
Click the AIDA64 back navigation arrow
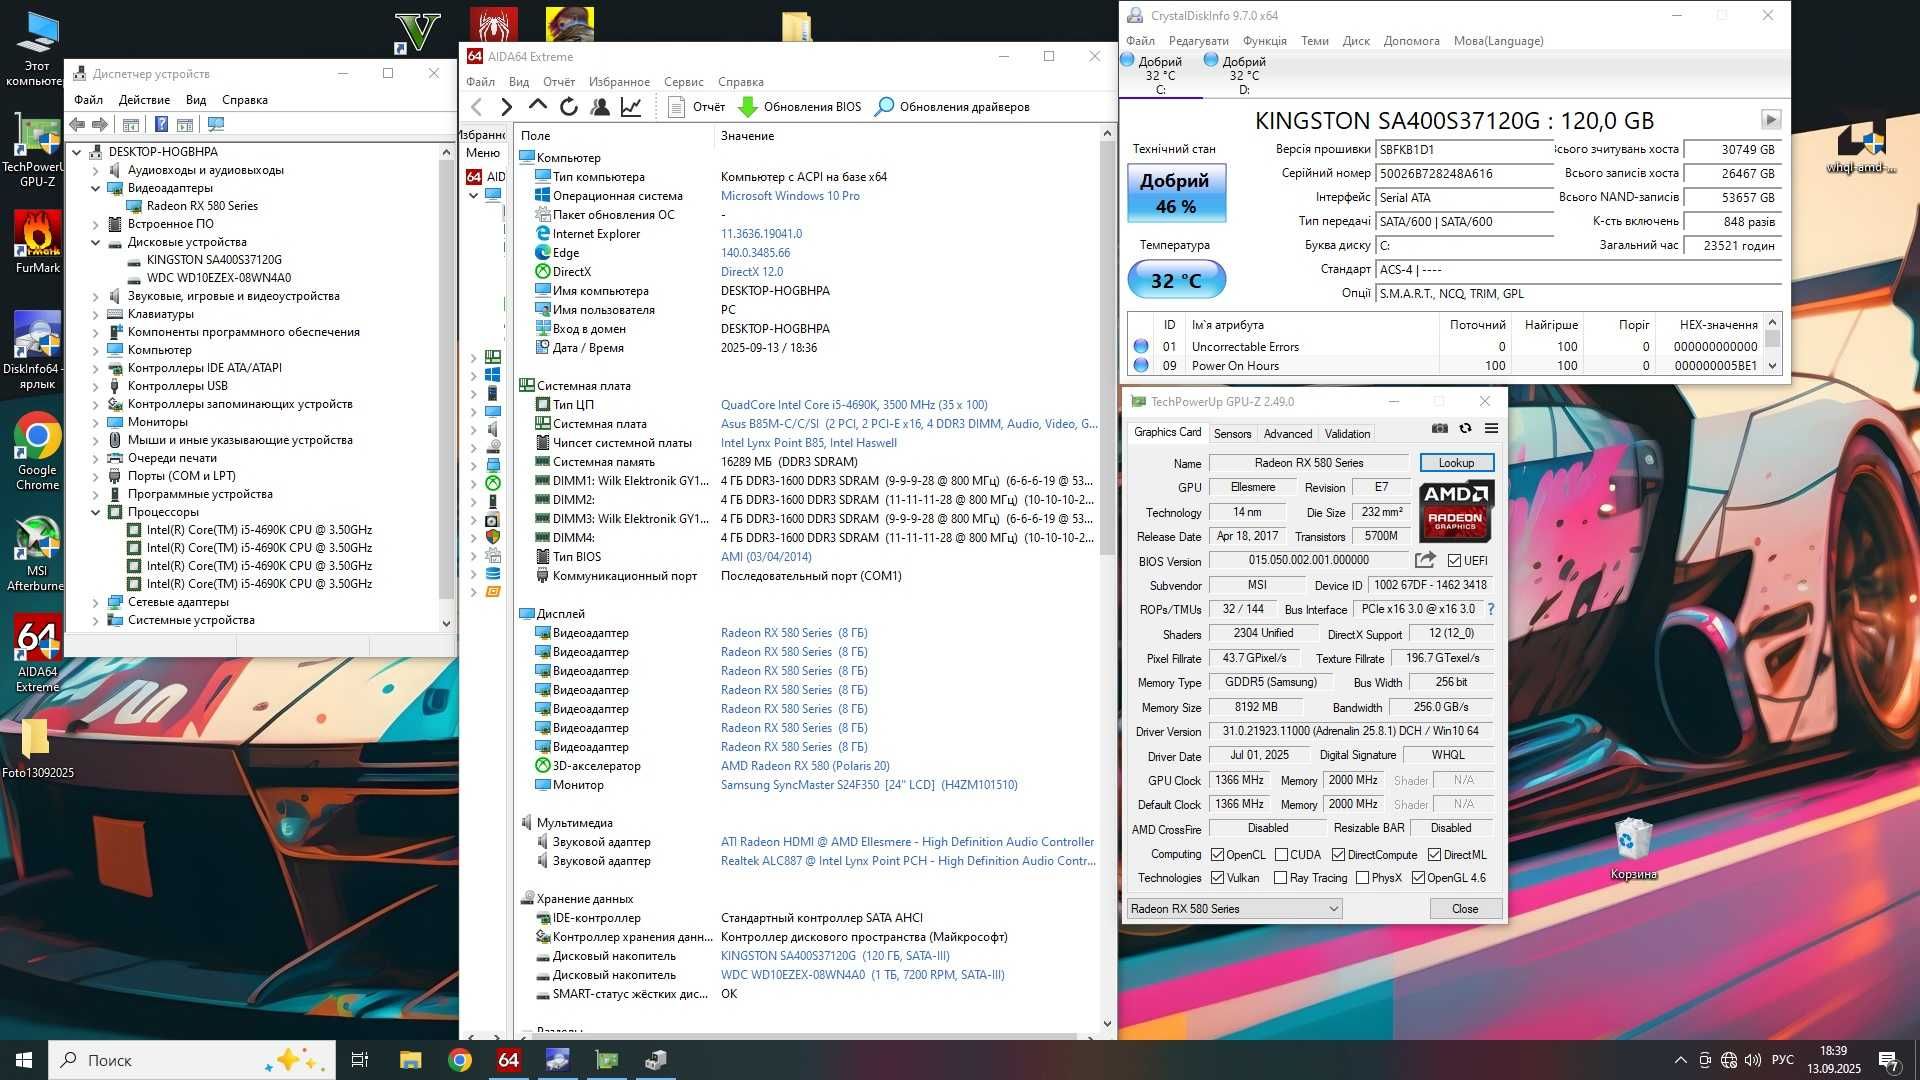(x=477, y=107)
